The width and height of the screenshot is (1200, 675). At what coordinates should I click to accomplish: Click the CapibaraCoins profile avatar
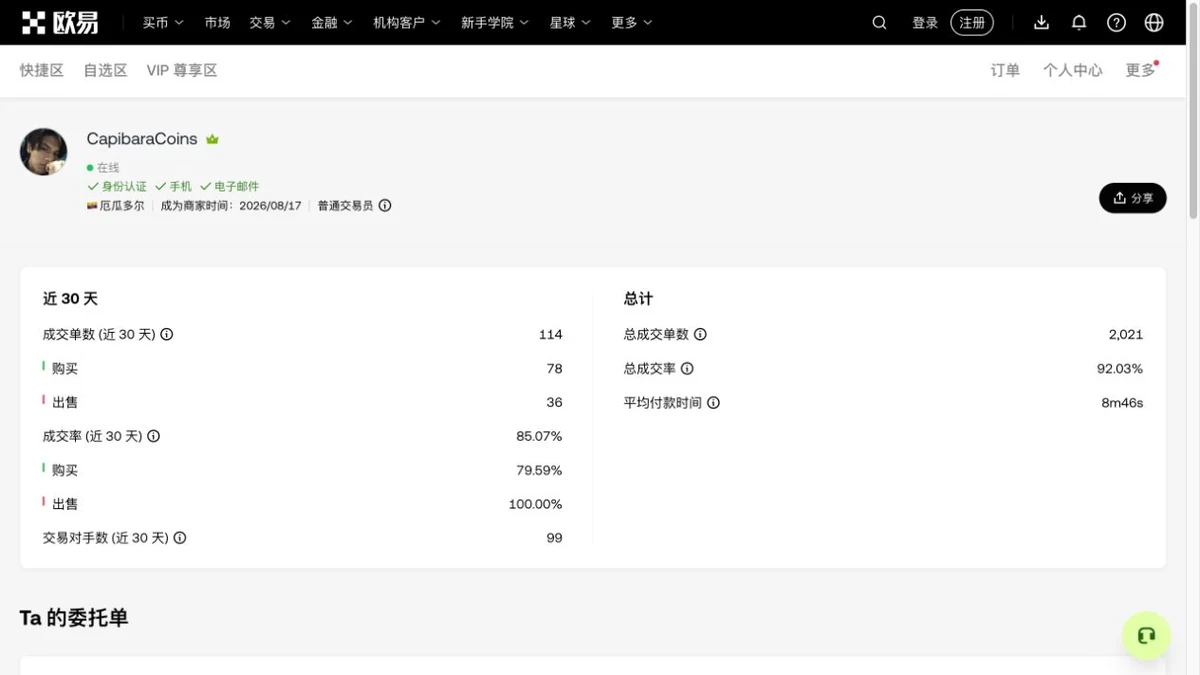(43, 152)
